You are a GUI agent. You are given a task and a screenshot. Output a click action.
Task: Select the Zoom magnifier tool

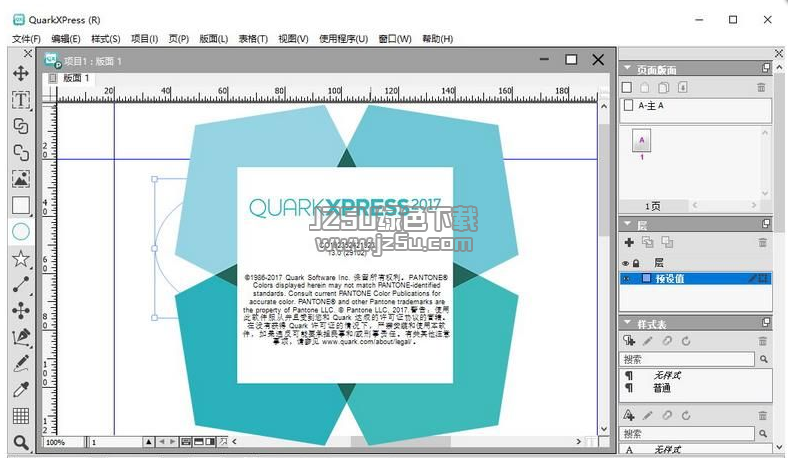coord(21,442)
